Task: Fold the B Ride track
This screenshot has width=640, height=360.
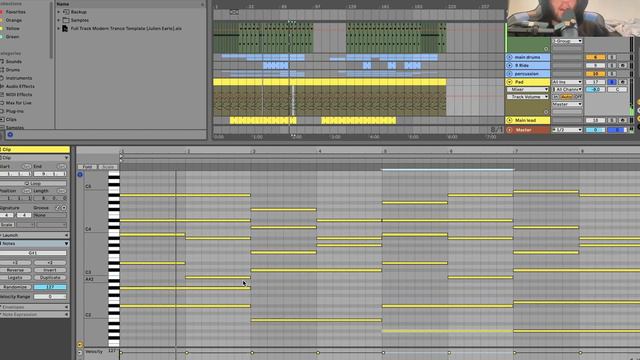Action: point(509,65)
